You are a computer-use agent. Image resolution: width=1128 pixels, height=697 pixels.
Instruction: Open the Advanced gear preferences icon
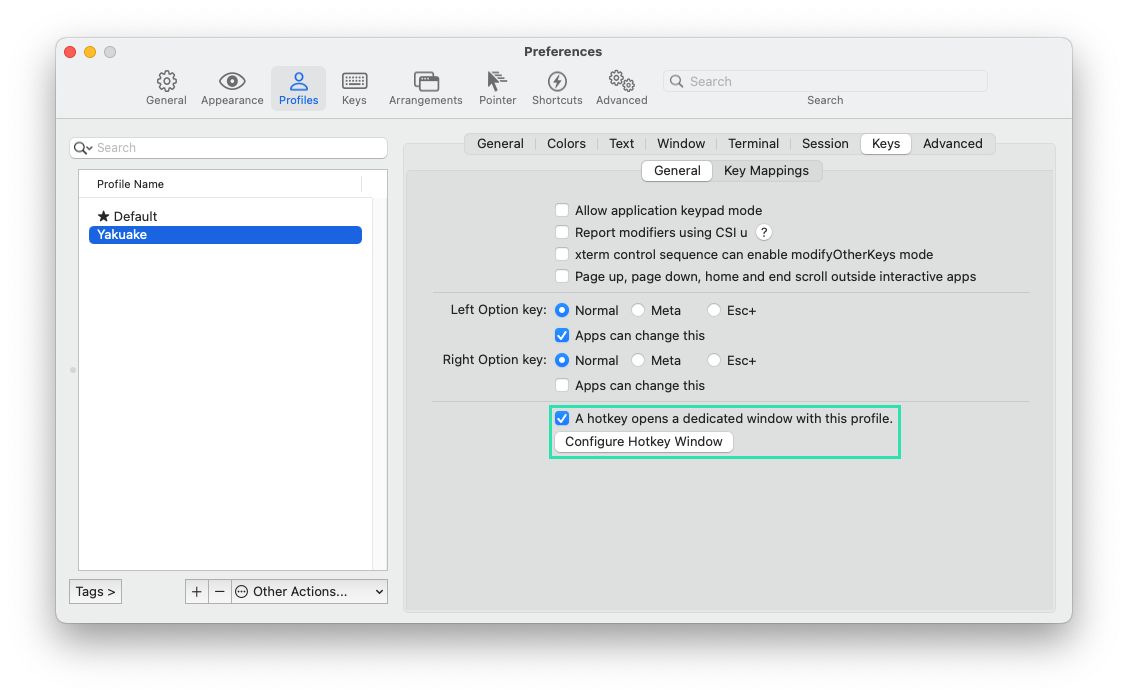(620, 87)
